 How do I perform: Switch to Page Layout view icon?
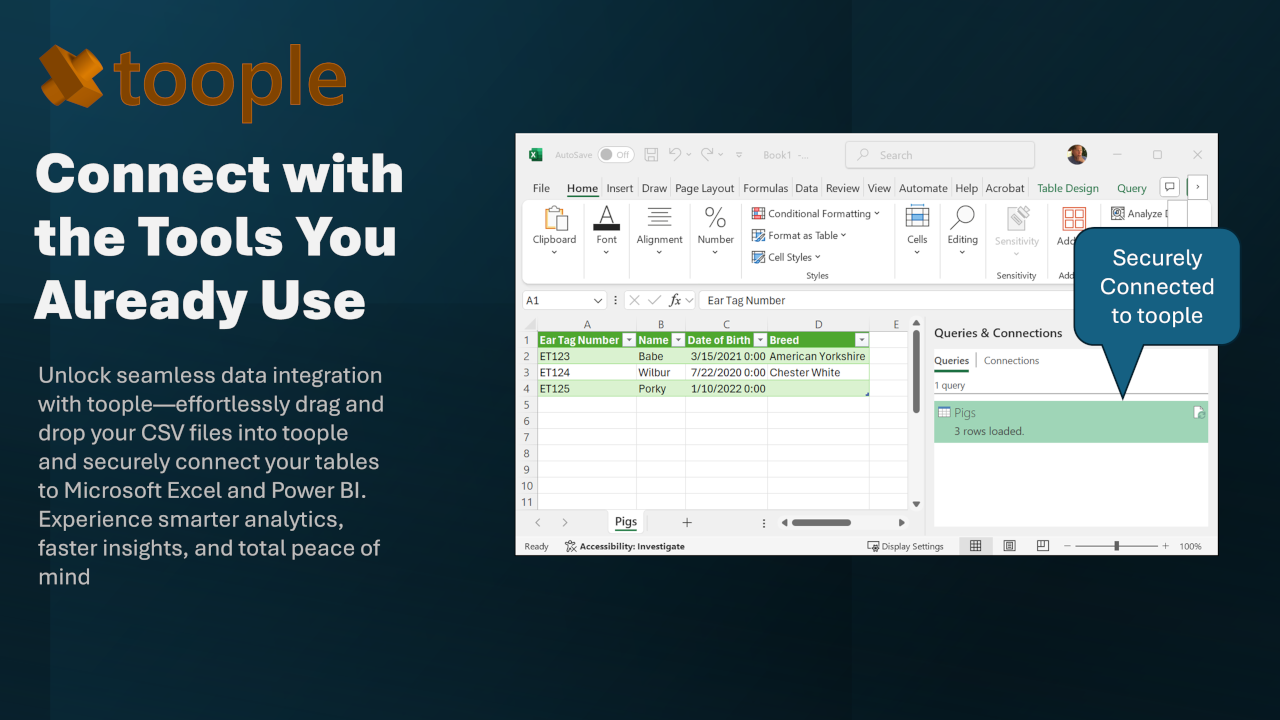[1010, 546]
